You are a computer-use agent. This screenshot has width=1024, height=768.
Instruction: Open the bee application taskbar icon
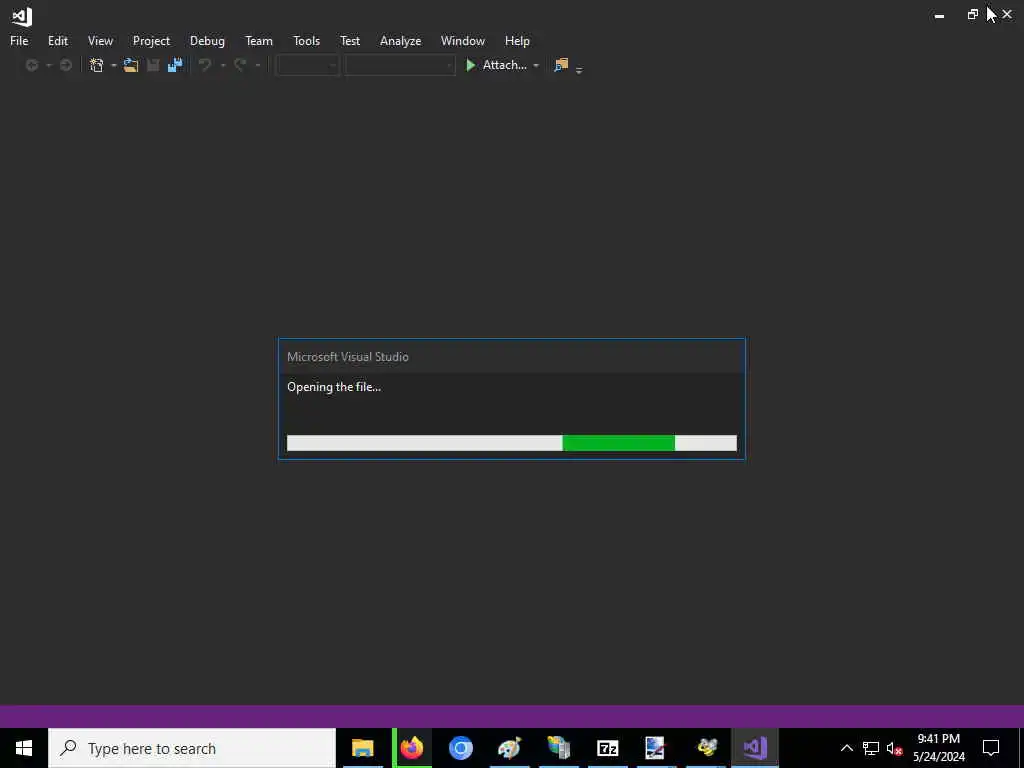click(706, 748)
